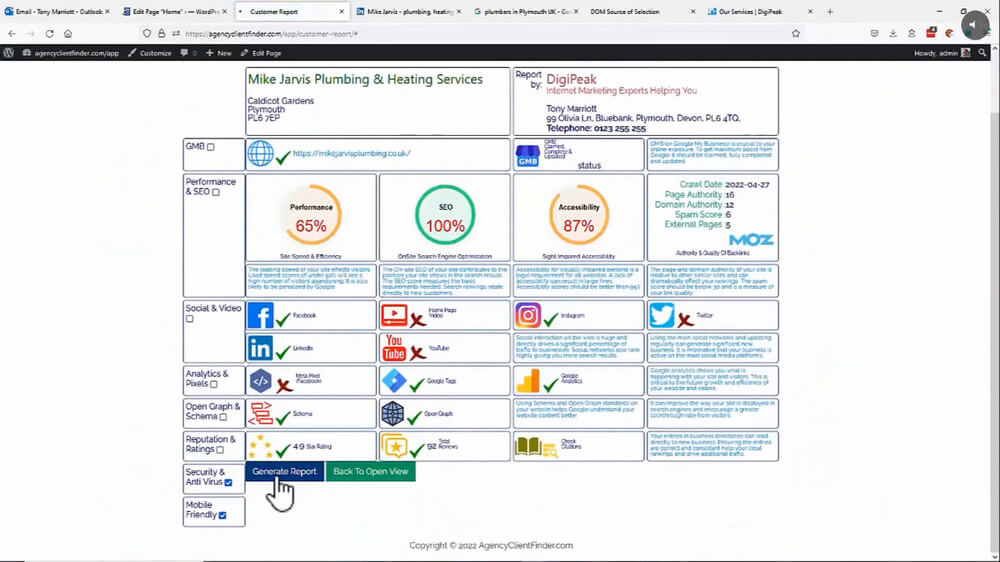The width and height of the screenshot is (1000, 562).
Task: Switch to DOM Source of Selection tab
Action: (x=642, y=11)
